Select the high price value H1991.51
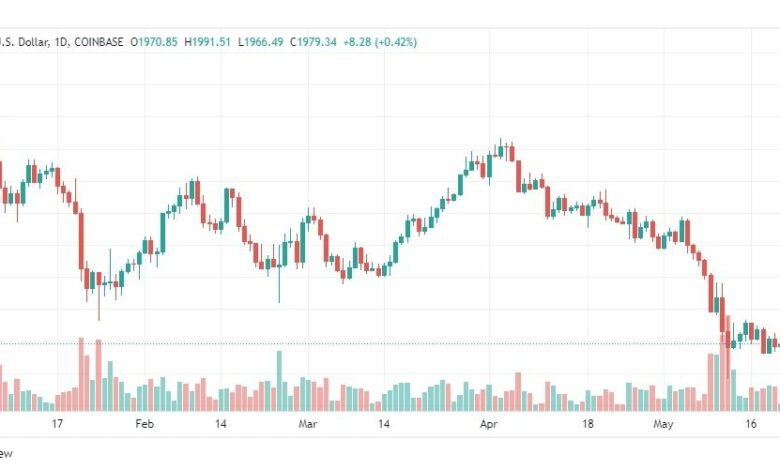 pos(207,42)
